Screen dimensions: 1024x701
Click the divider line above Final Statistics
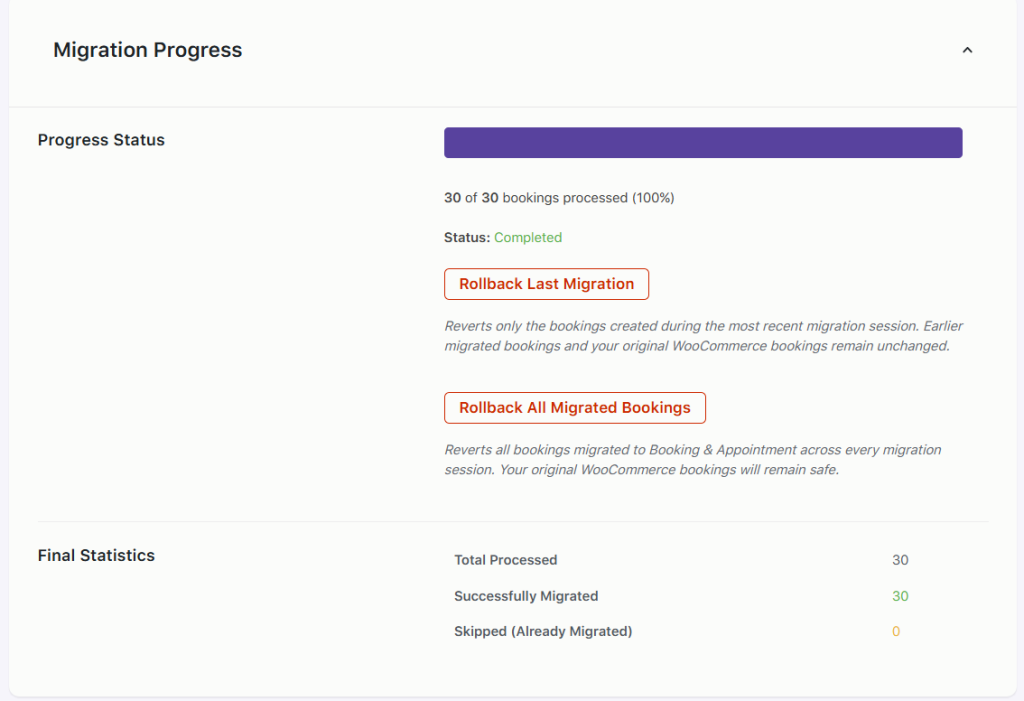(x=512, y=521)
